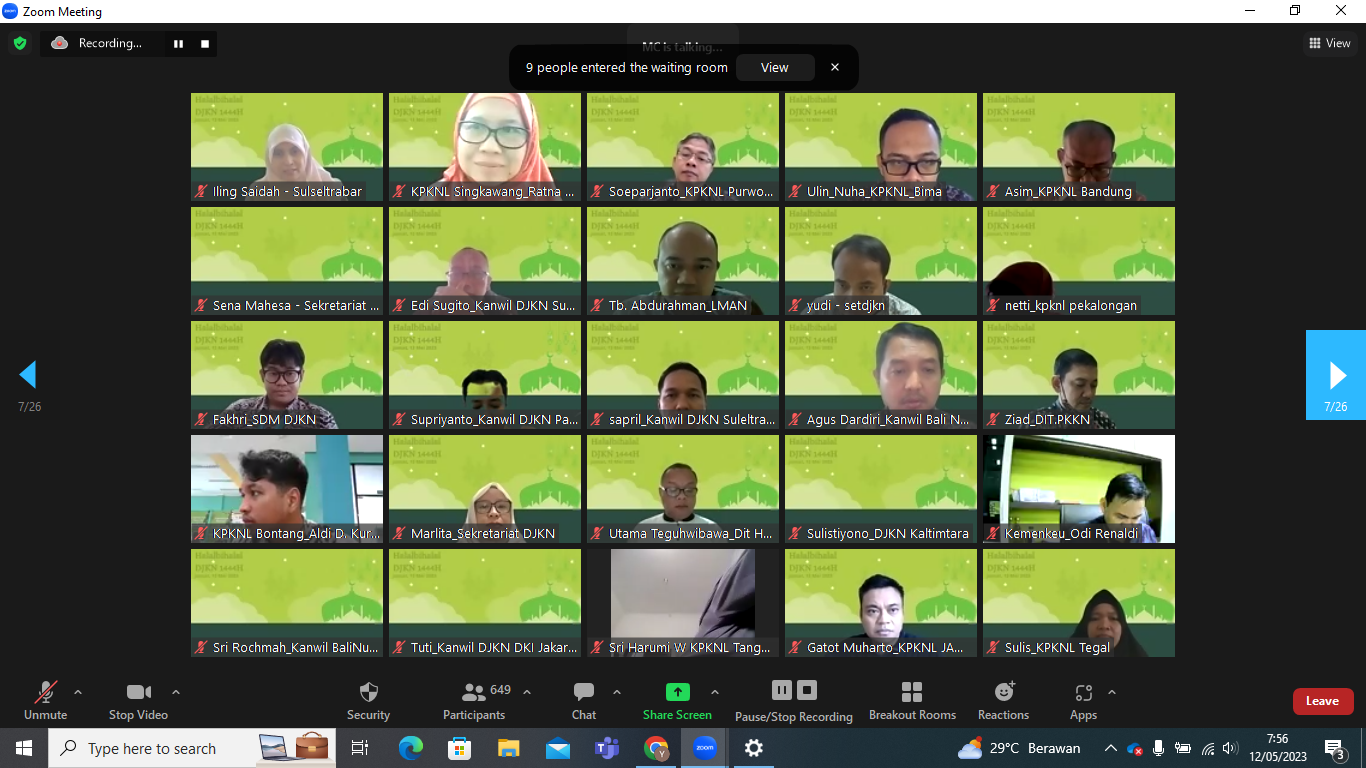Leave the meeting

click(1322, 701)
